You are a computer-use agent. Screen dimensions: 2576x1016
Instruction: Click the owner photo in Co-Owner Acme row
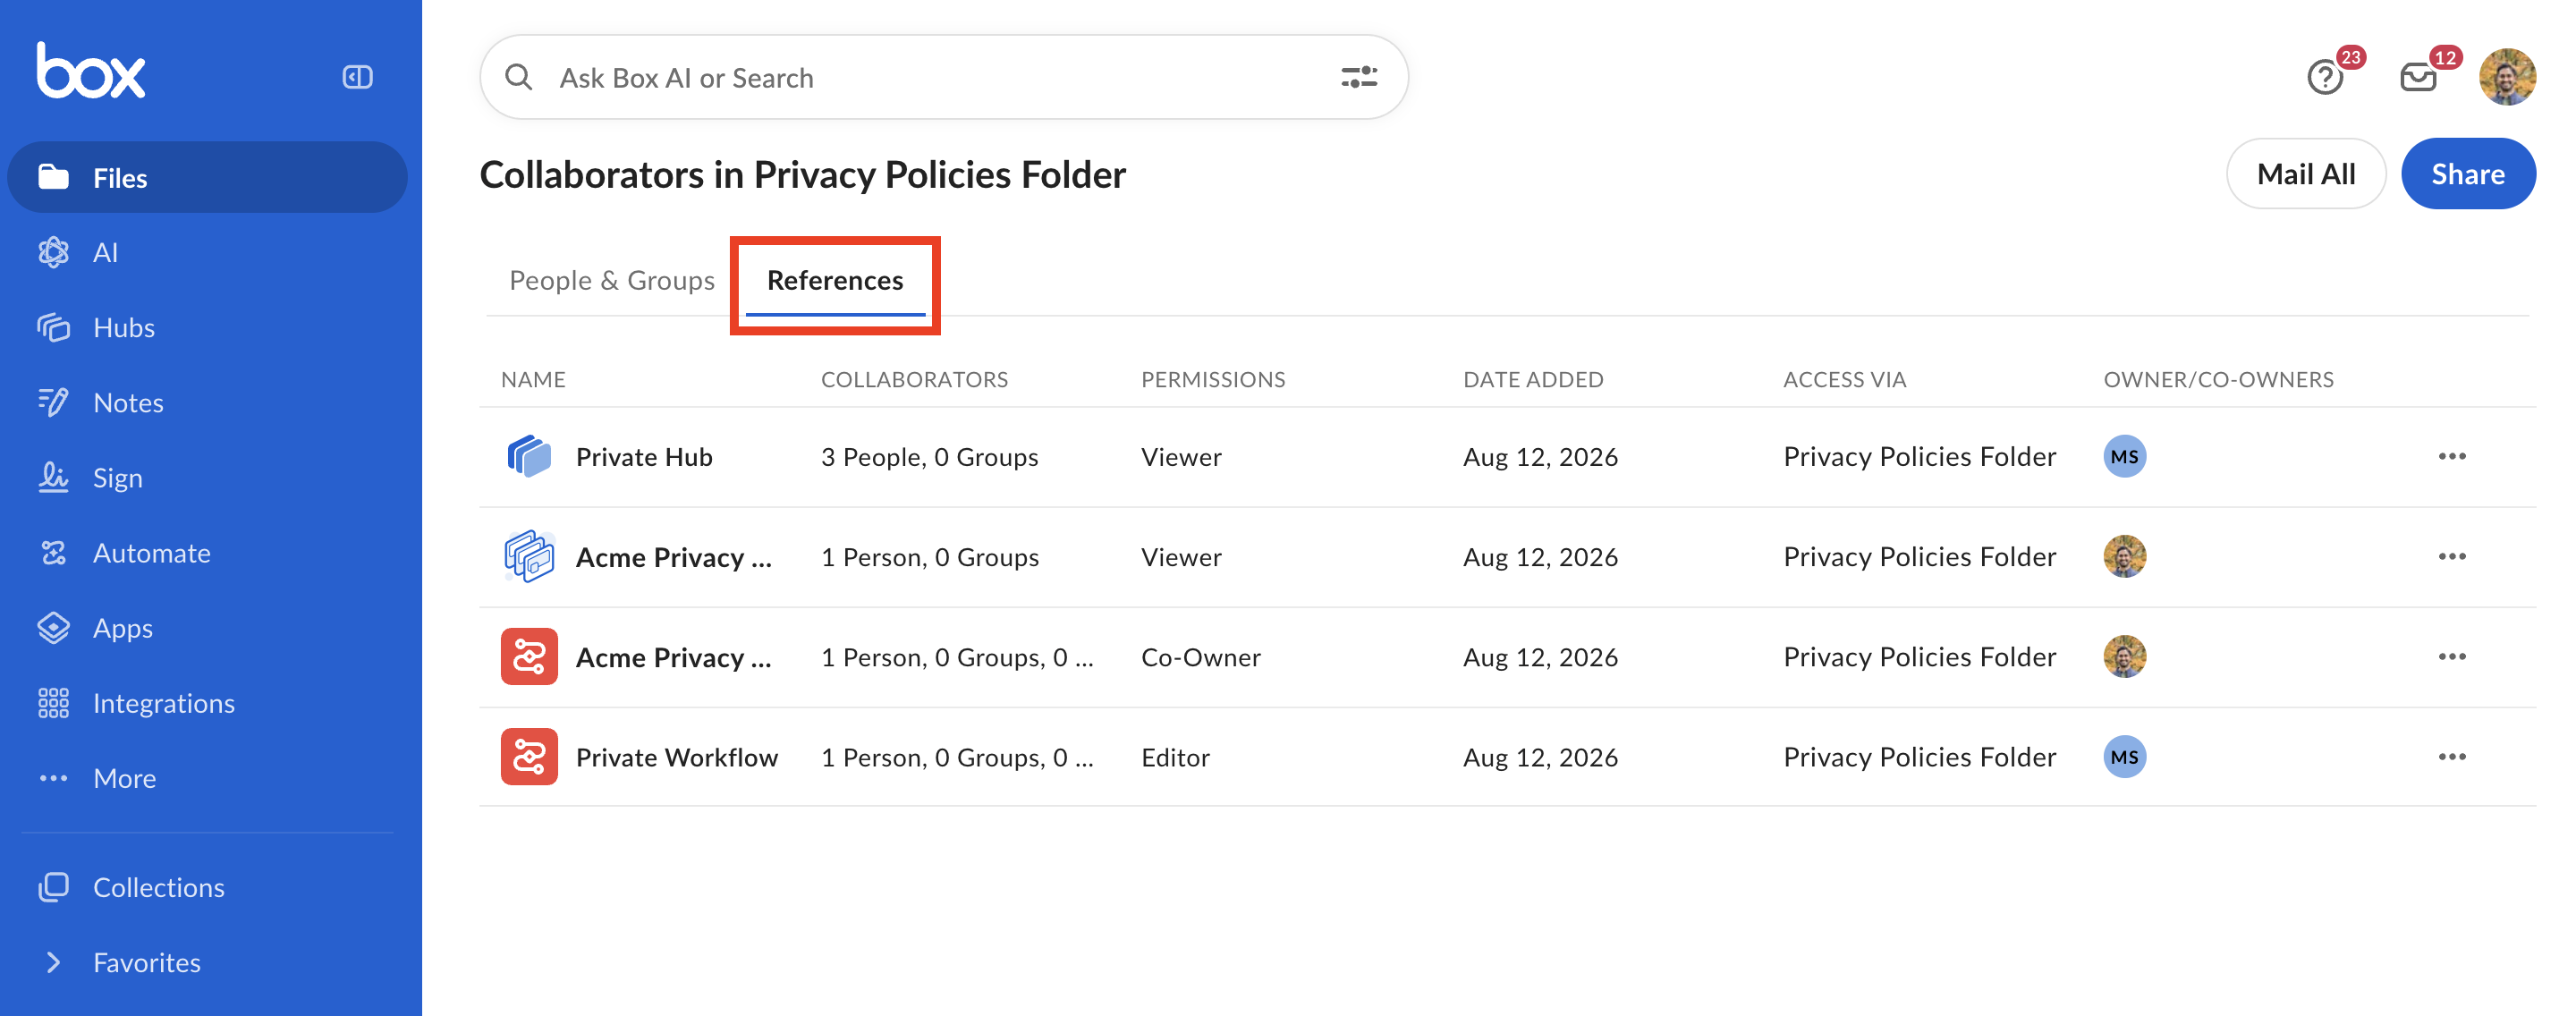pyautogui.click(x=2124, y=656)
